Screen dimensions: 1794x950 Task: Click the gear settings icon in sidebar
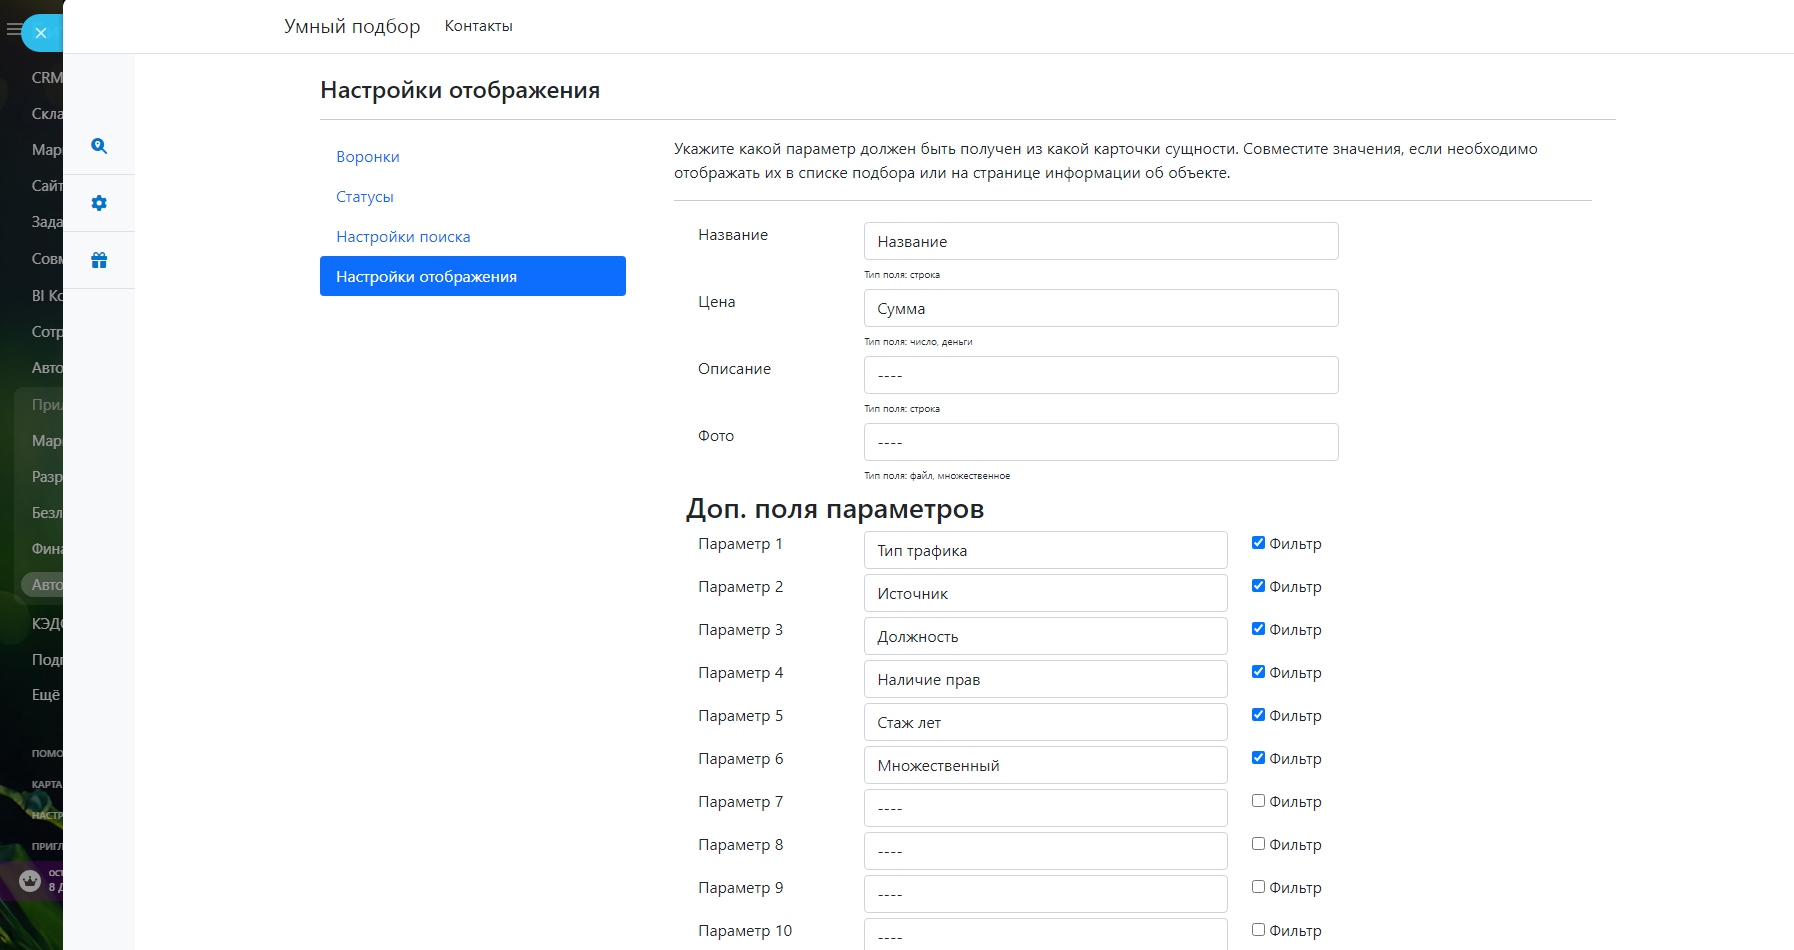99,203
